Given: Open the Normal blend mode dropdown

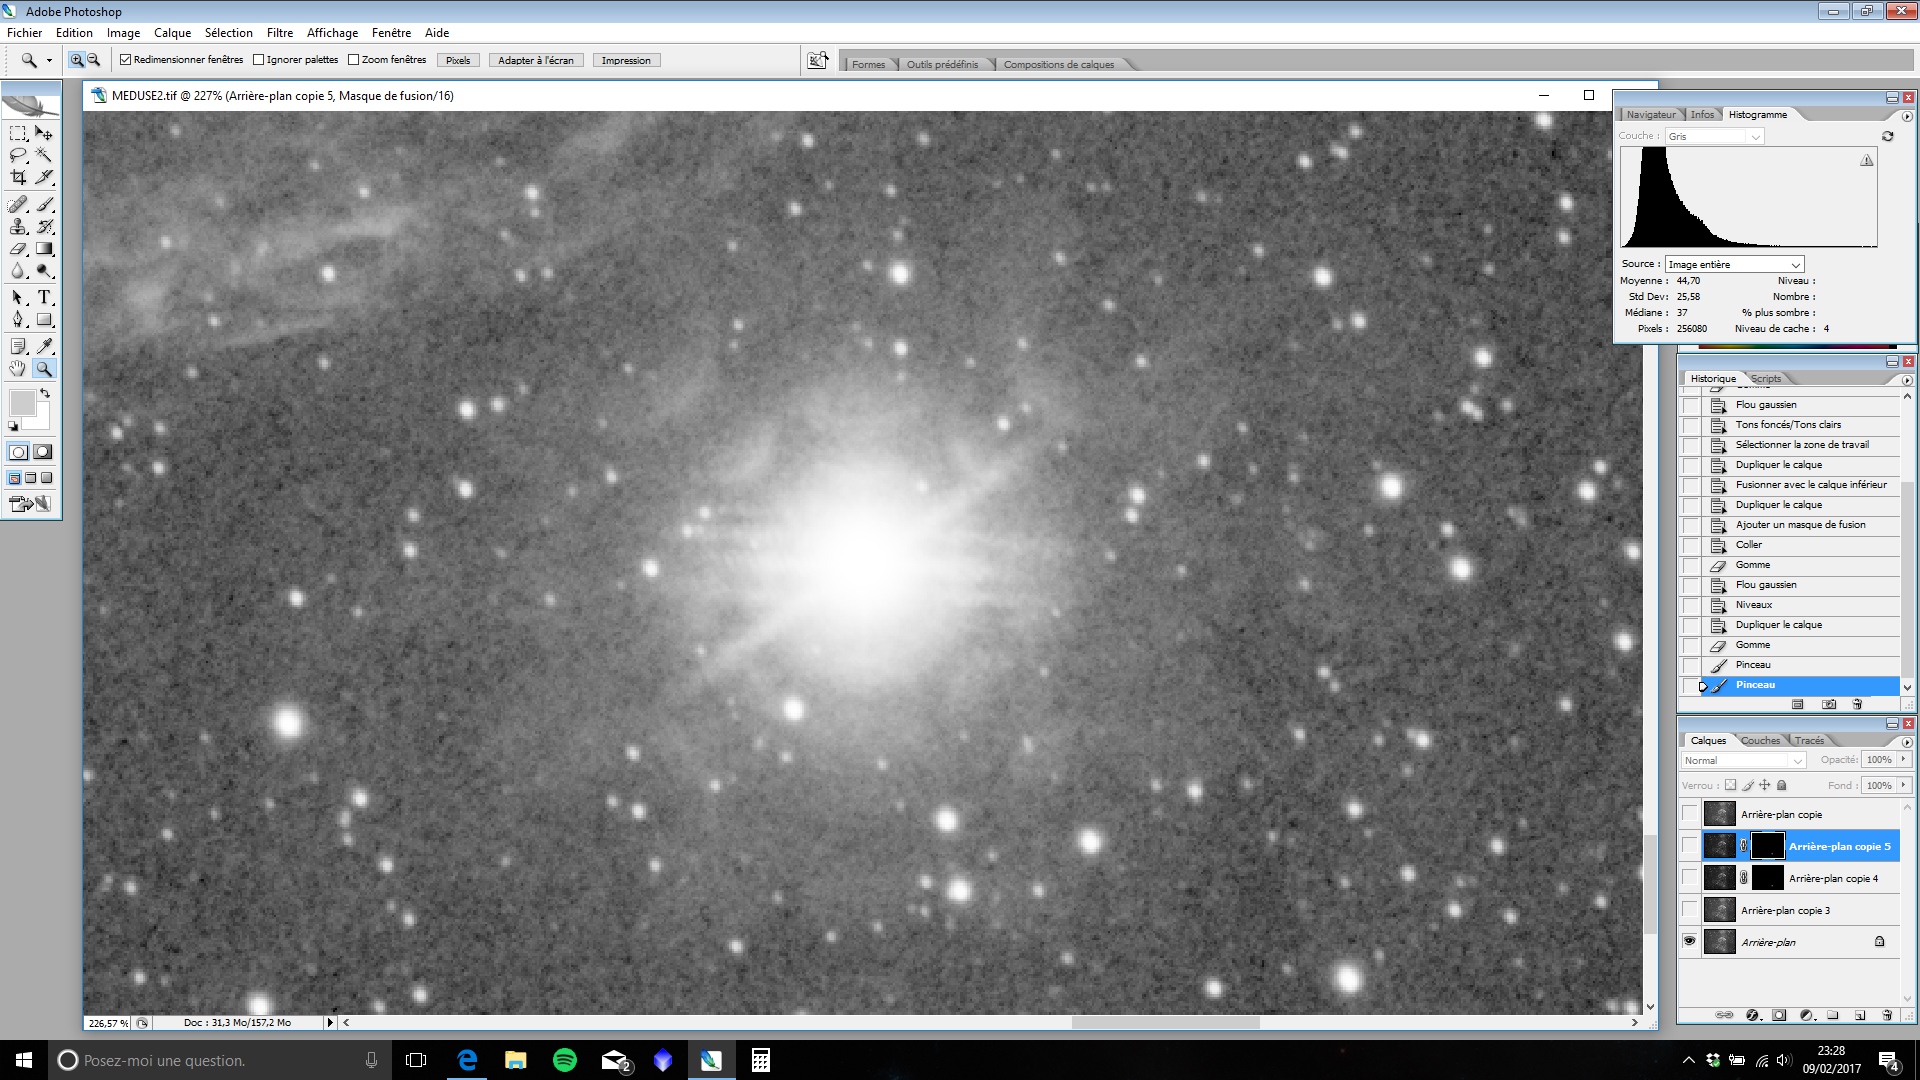Looking at the screenshot, I should pos(1743,761).
